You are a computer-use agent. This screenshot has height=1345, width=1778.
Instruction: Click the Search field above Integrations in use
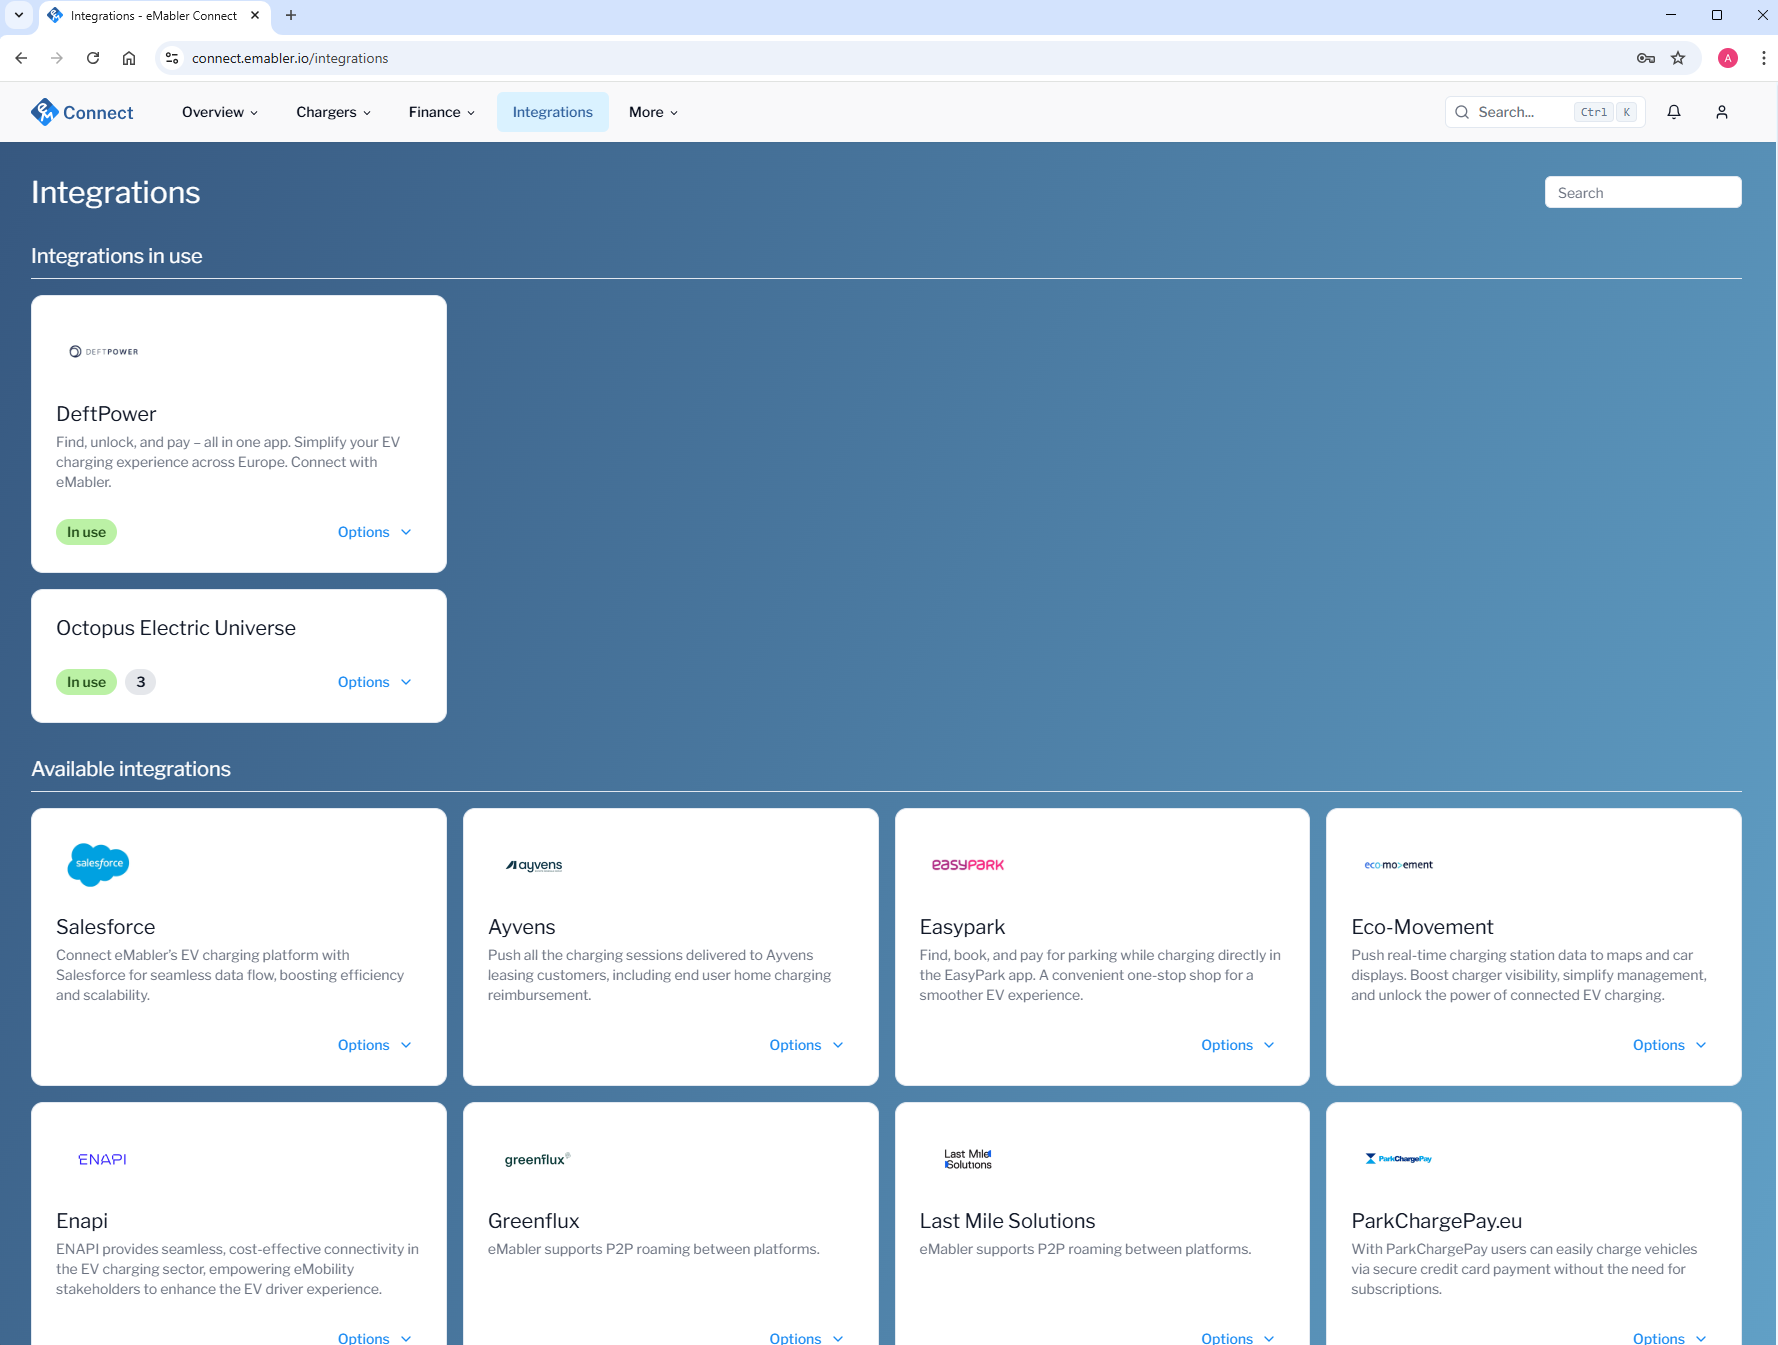pos(1643,191)
